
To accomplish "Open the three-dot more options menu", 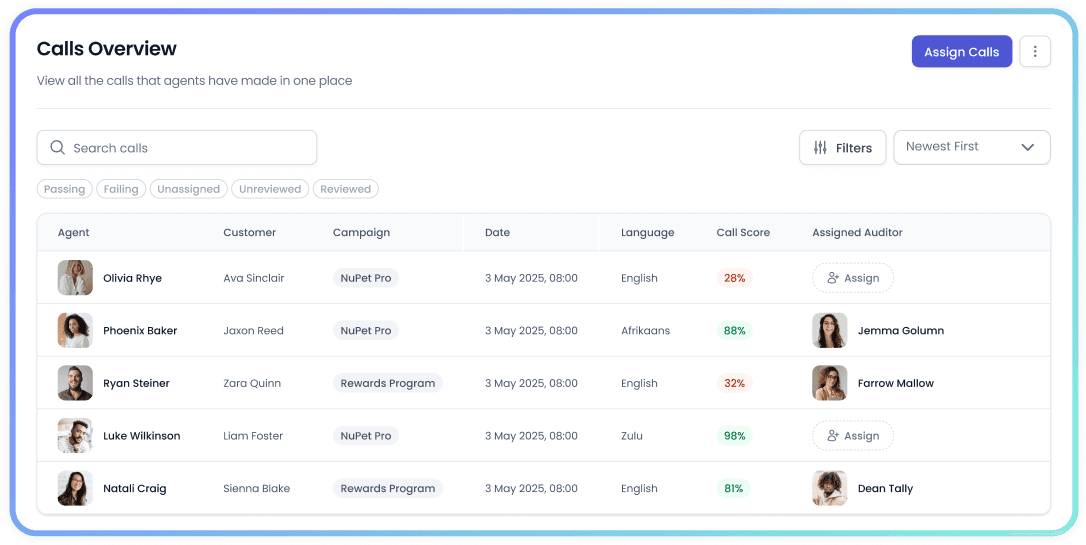I will (1035, 52).
